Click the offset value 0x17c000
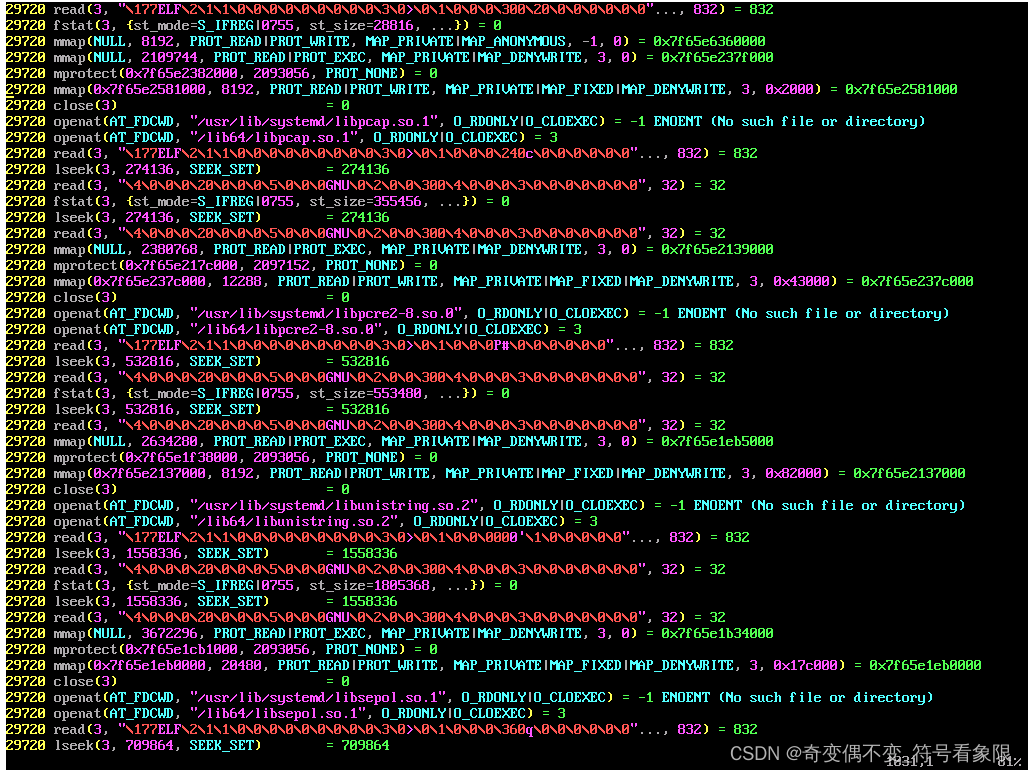This screenshot has height=773, width=1028. pos(804,665)
